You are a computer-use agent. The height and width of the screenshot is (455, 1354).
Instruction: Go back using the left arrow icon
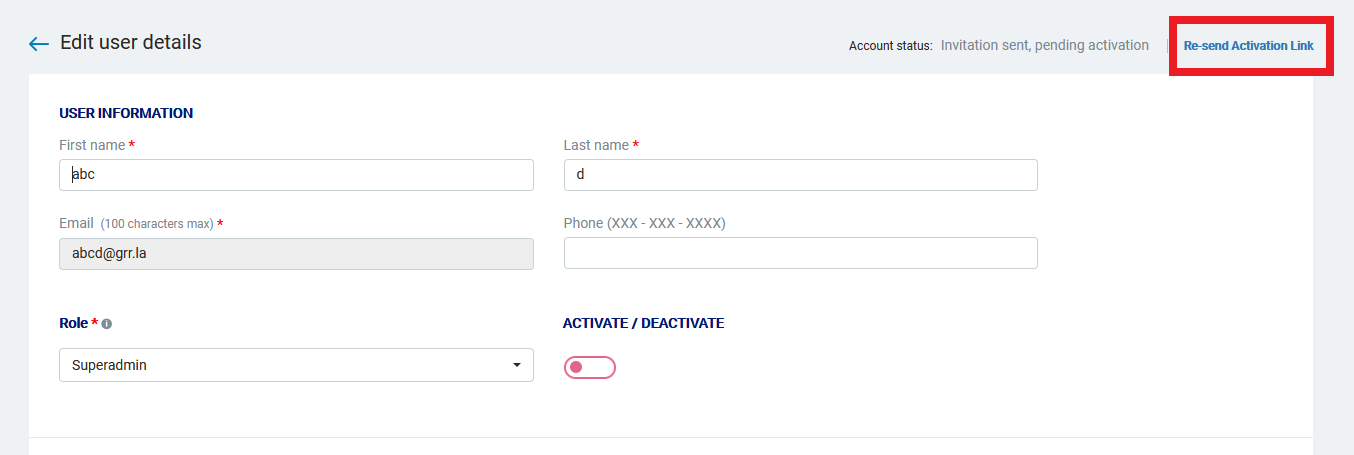(39, 44)
